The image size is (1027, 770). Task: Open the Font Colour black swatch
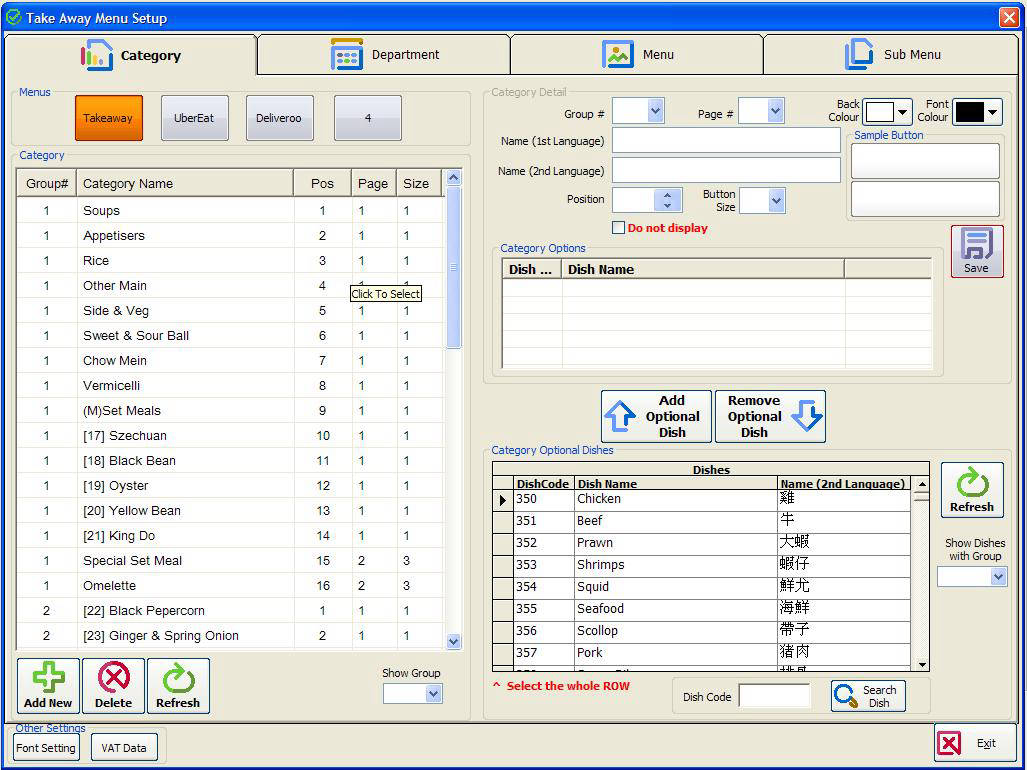pyautogui.click(x=976, y=112)
